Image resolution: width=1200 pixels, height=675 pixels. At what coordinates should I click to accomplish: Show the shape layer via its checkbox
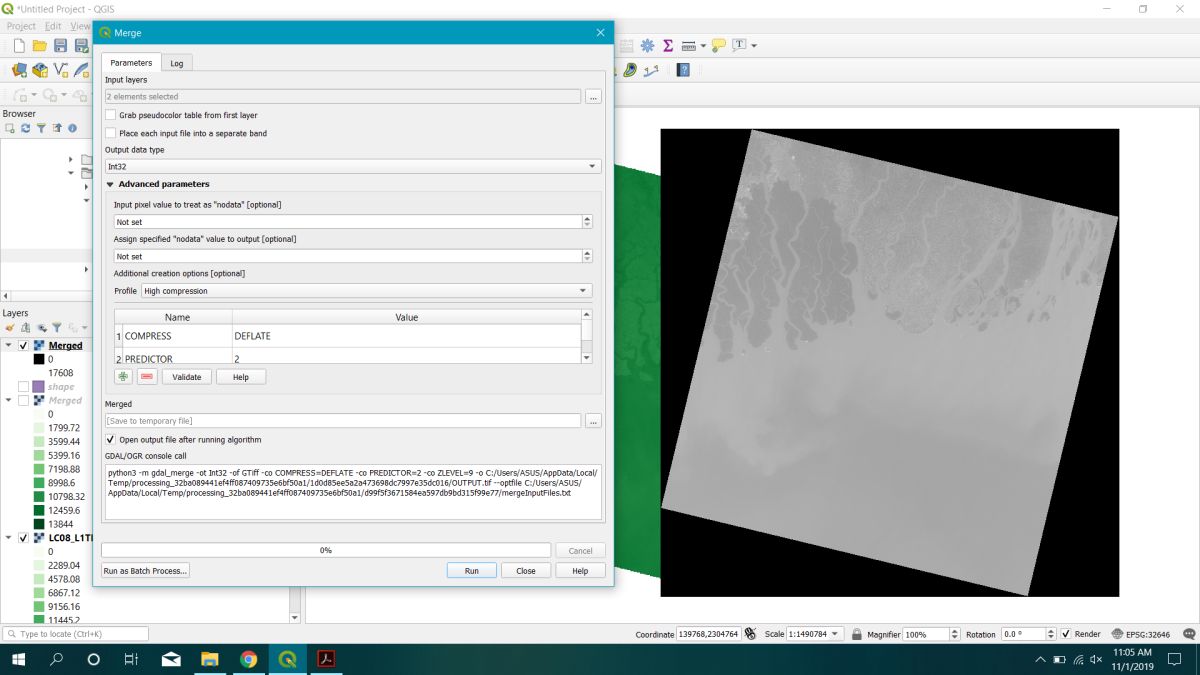(23, 386)
